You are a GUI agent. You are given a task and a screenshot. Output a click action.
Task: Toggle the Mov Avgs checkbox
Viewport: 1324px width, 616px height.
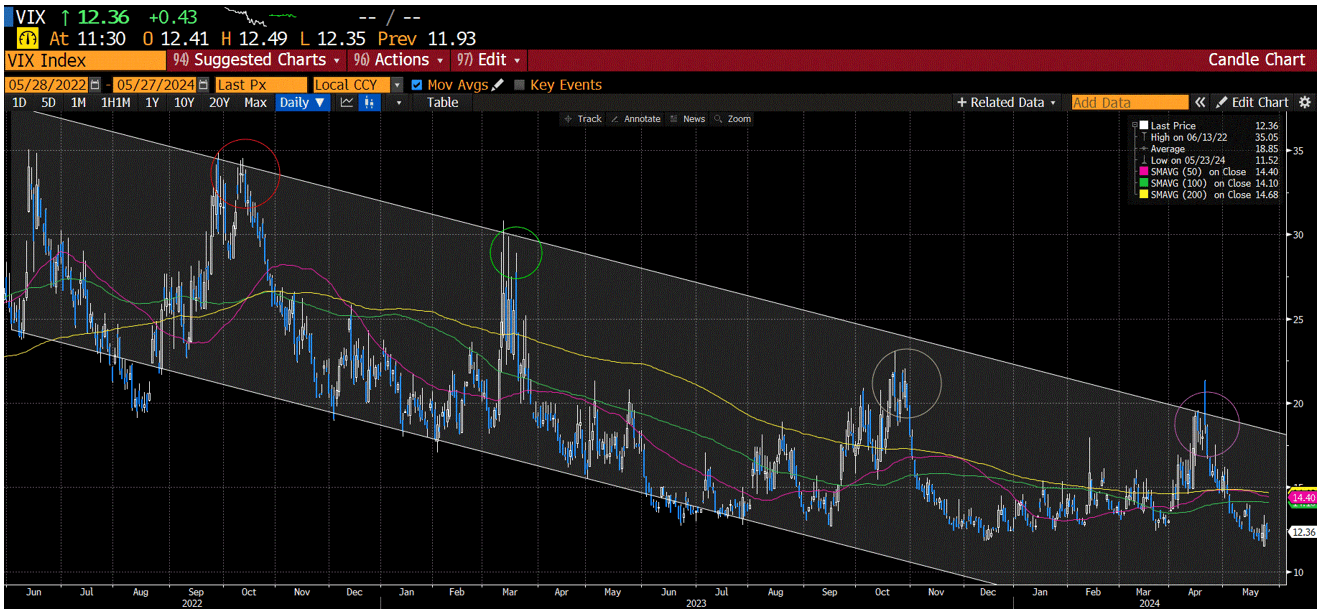[418, 84]
